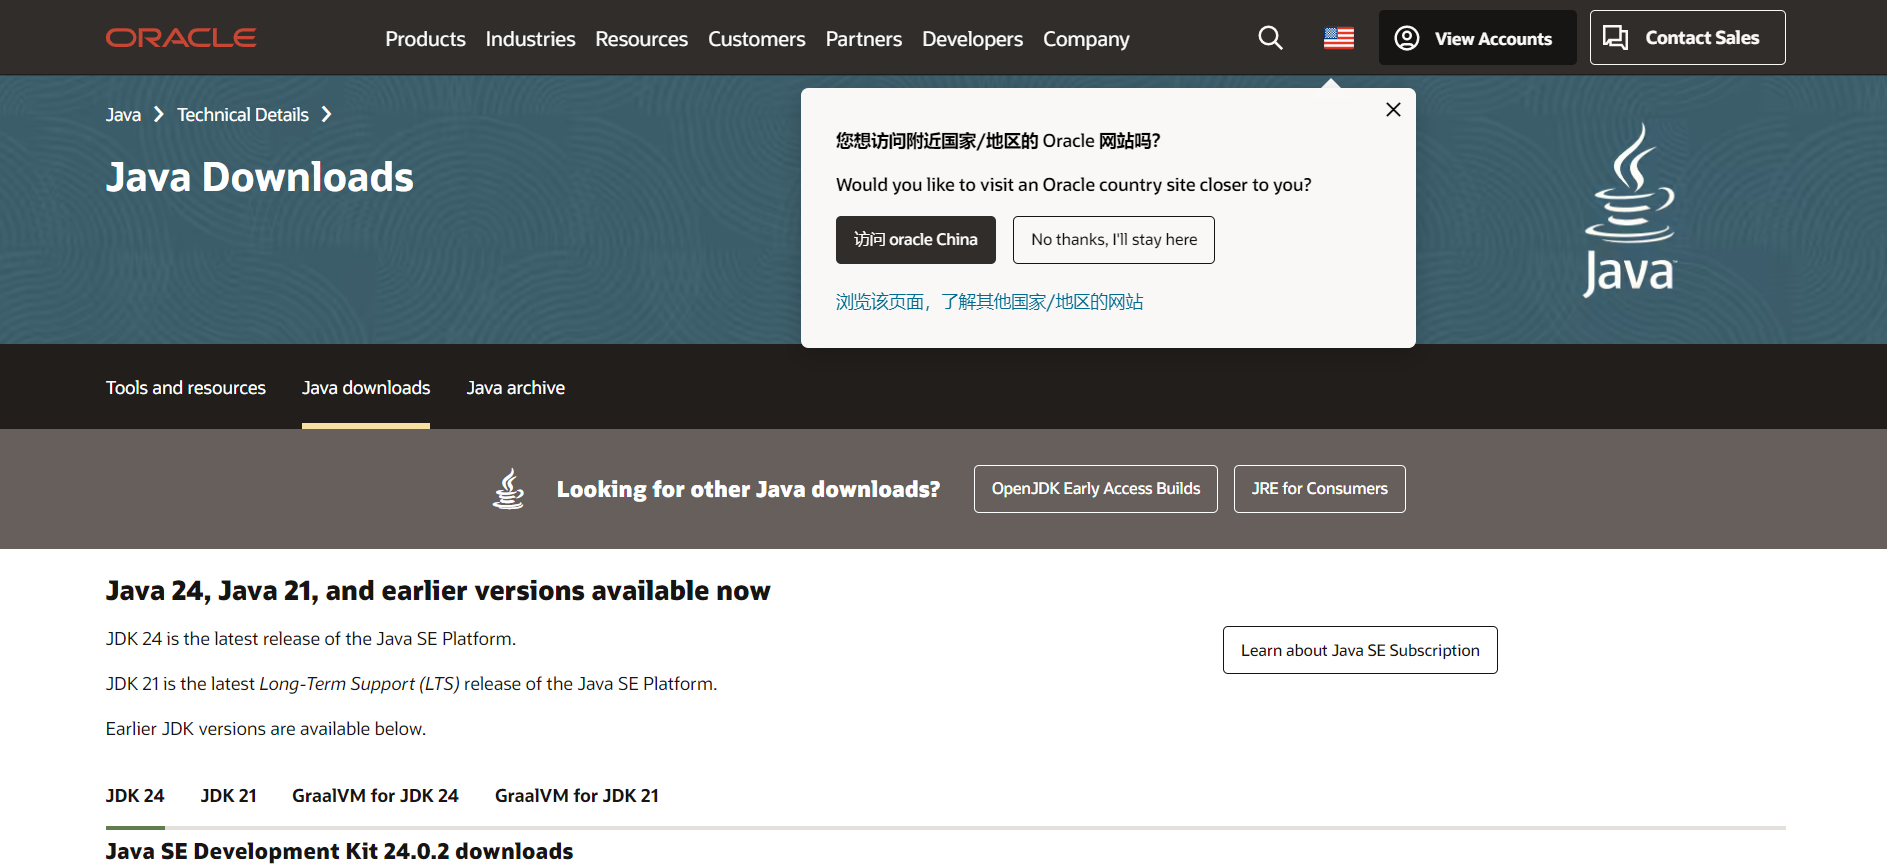The height and width of the screenshot is (865, 1887).
Task: Switch to the Java archive tab
Action: [515, 388]
